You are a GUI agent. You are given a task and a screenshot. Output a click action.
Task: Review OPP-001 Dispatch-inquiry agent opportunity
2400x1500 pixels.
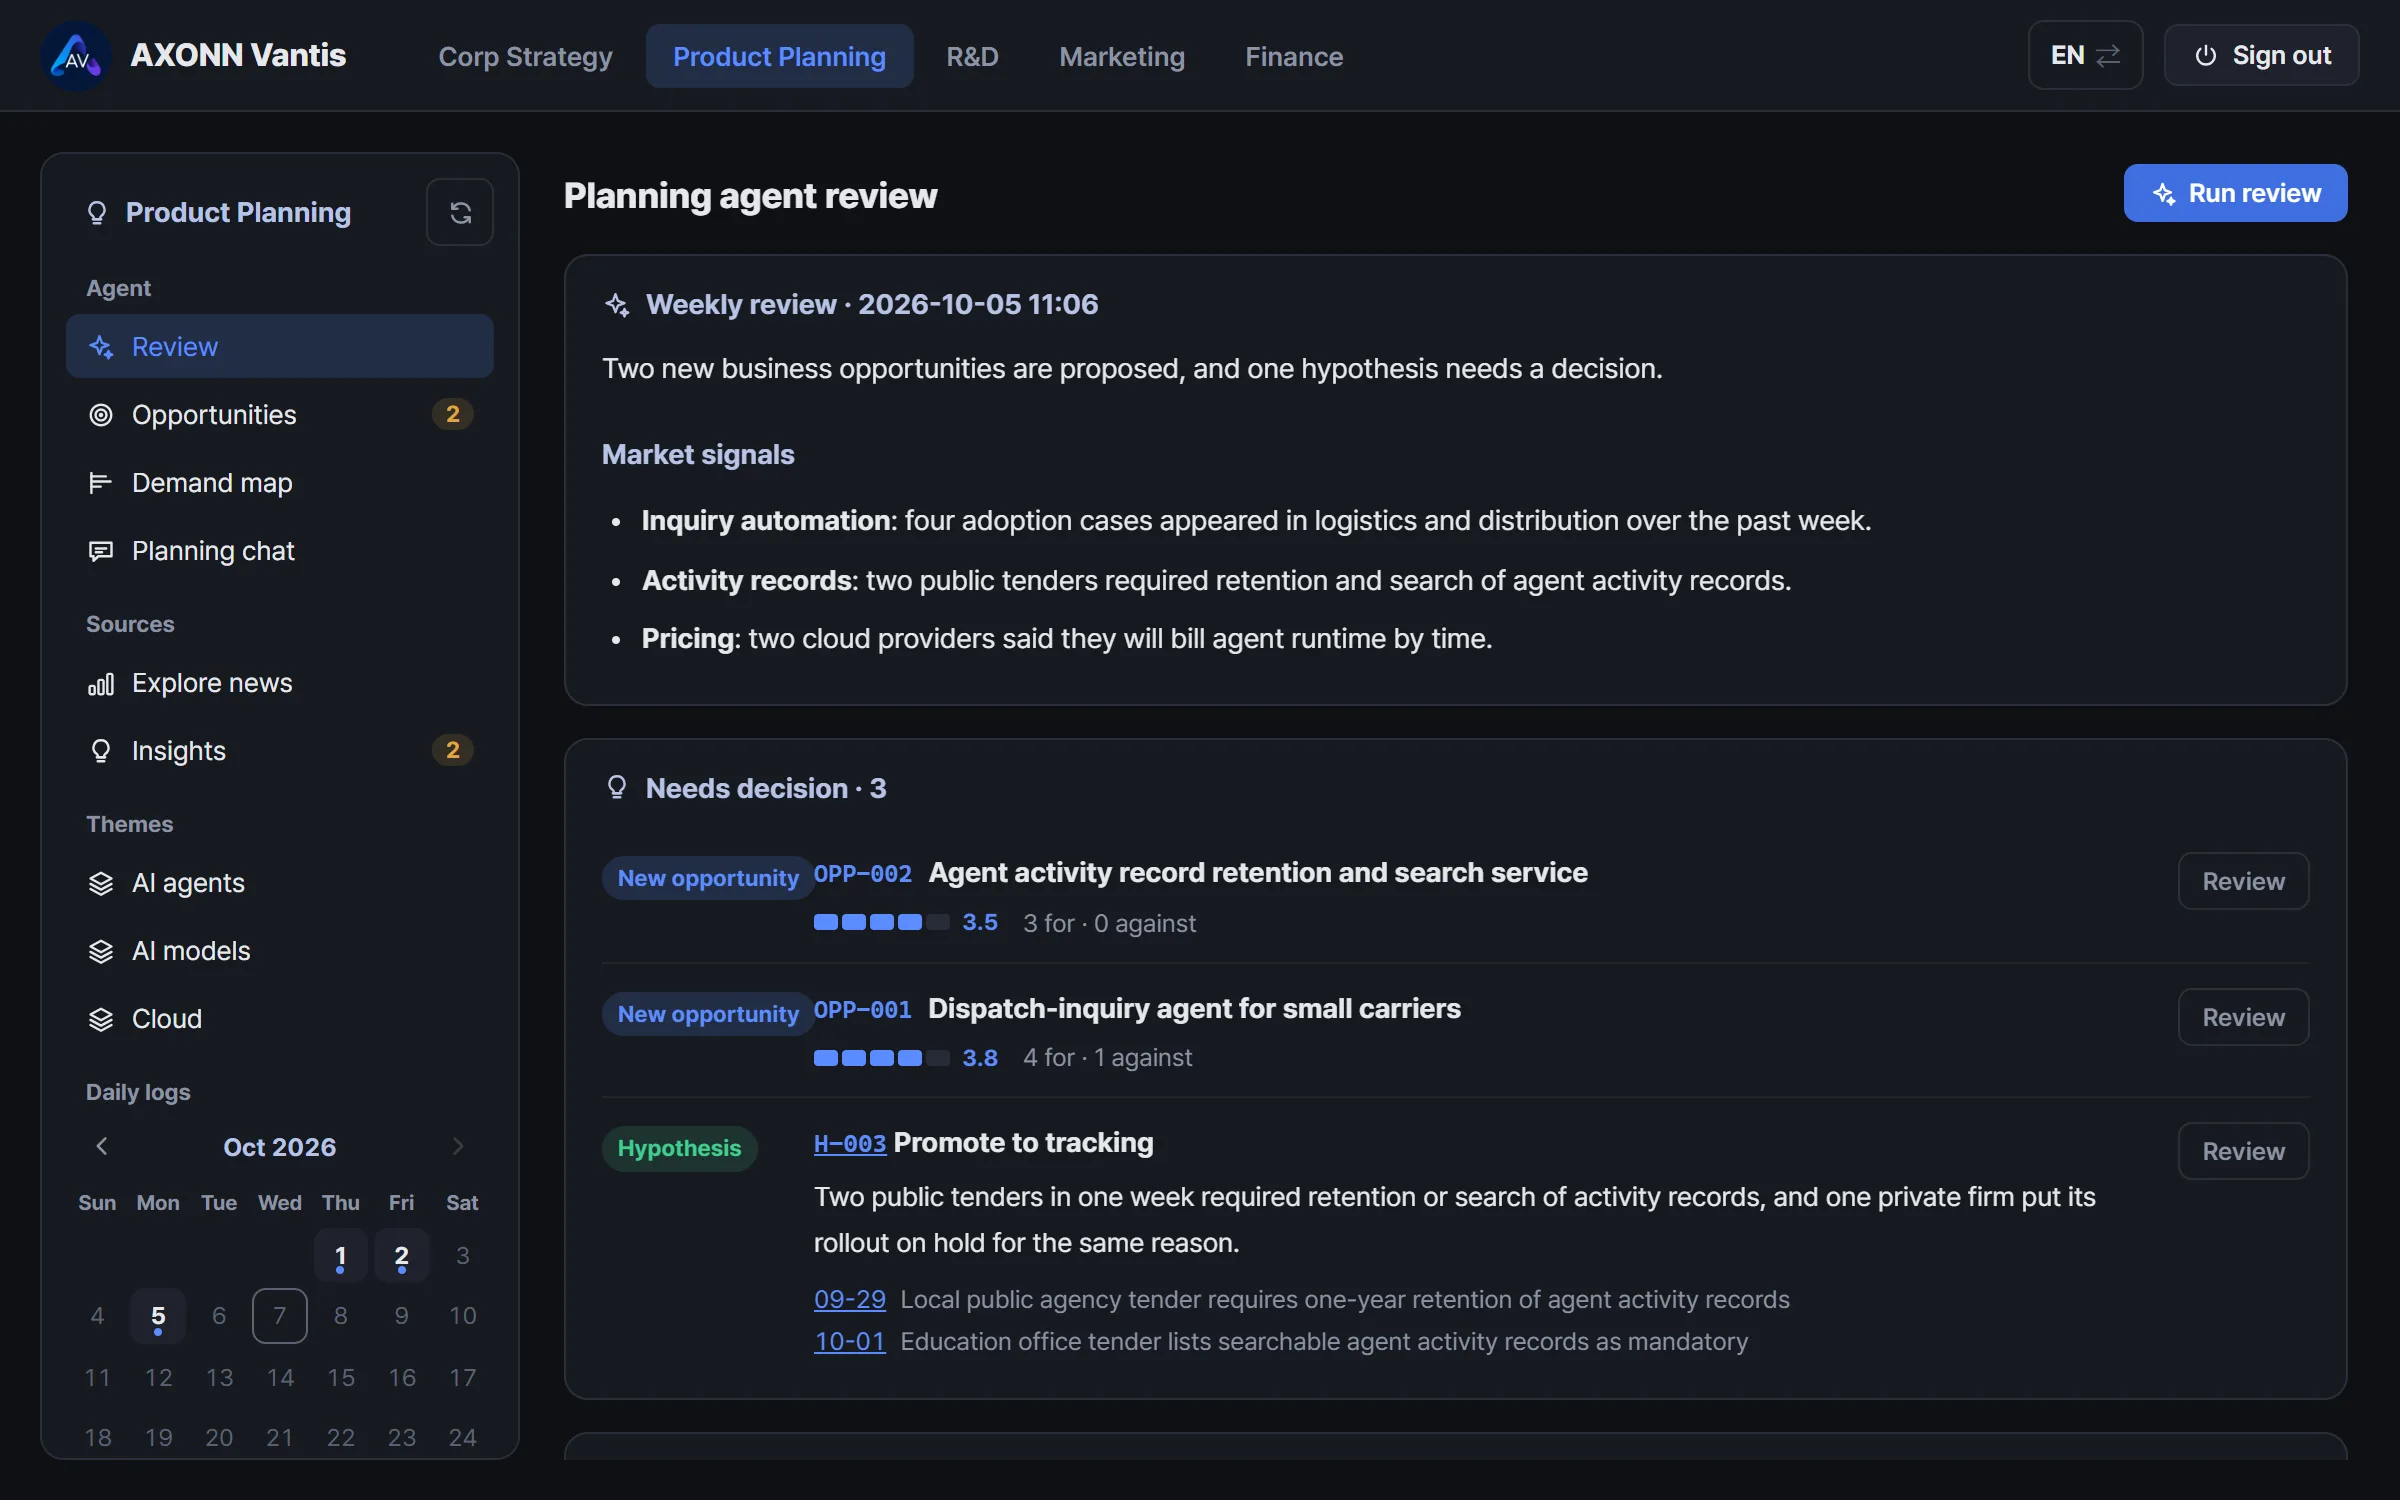click(2243, 1017)
